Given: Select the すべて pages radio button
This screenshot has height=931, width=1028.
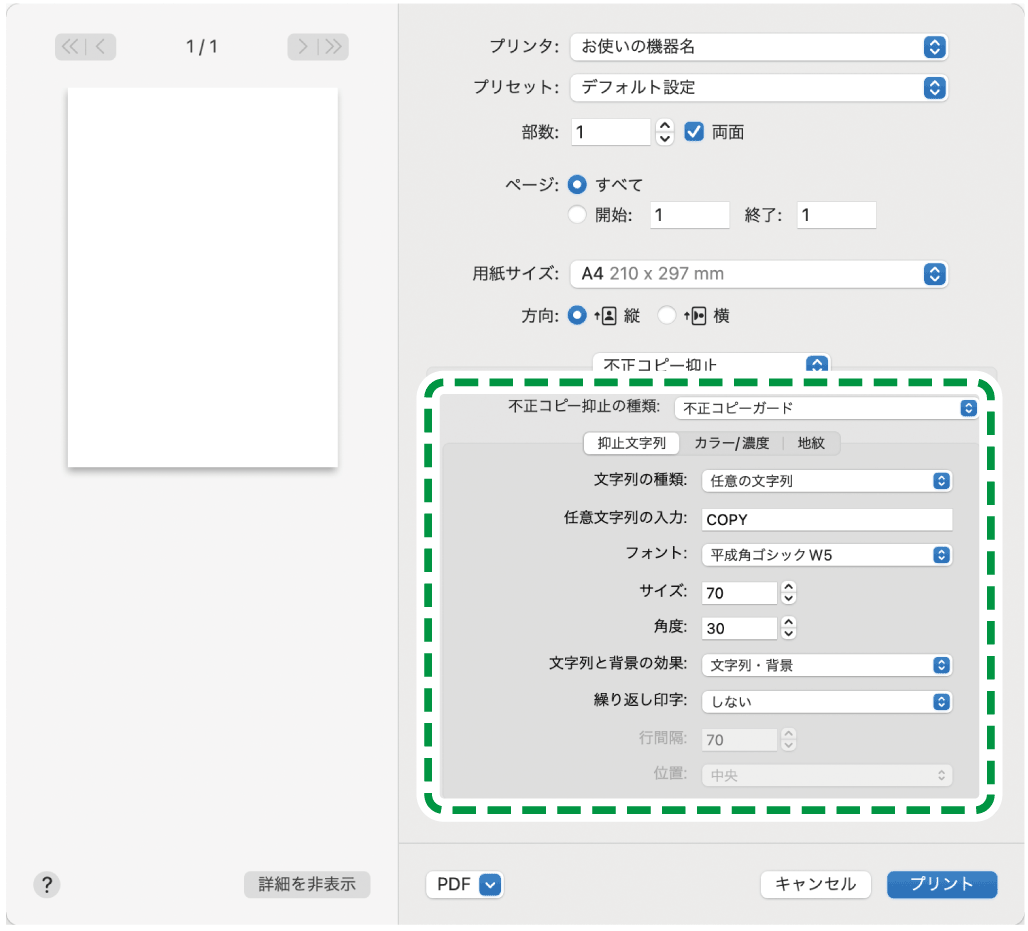Looking at the screenshot, I should coord(577,185).
